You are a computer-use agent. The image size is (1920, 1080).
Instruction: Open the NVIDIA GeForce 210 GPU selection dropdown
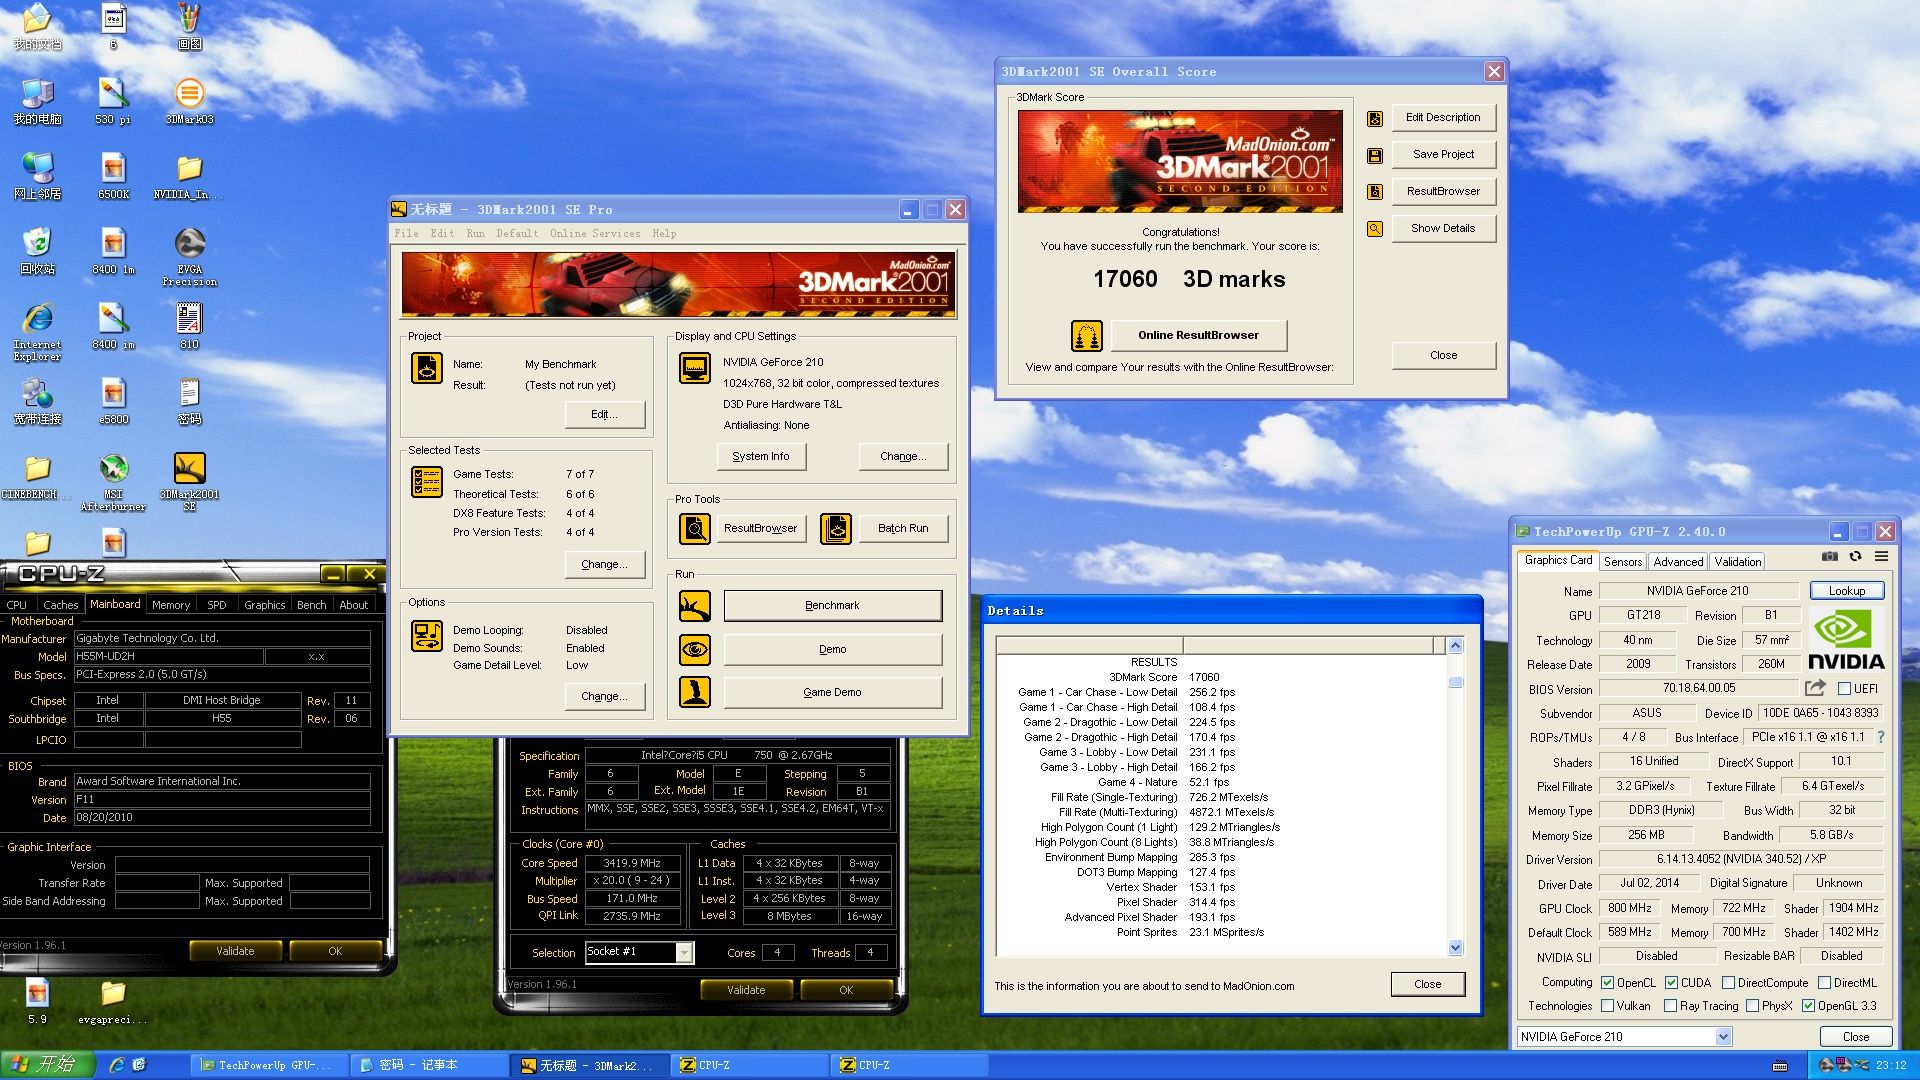click(x=1723, y=1037)
